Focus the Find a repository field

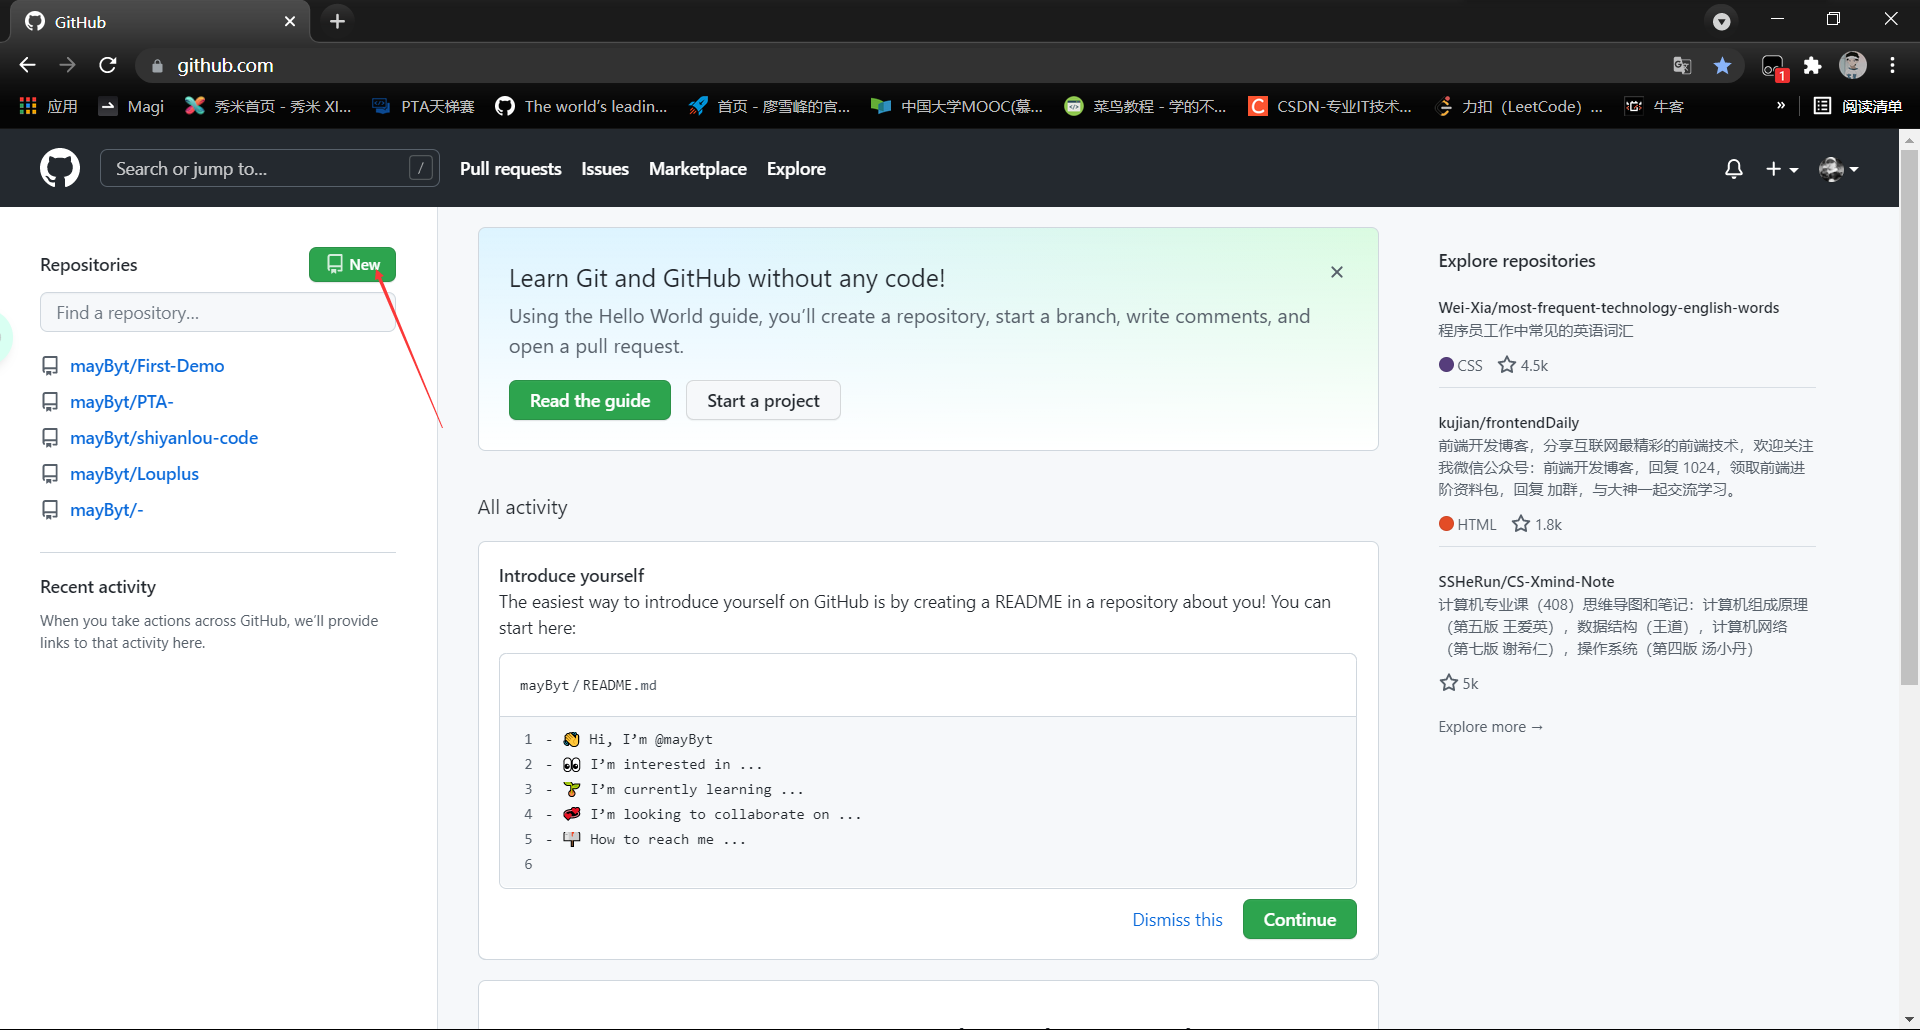218,312
